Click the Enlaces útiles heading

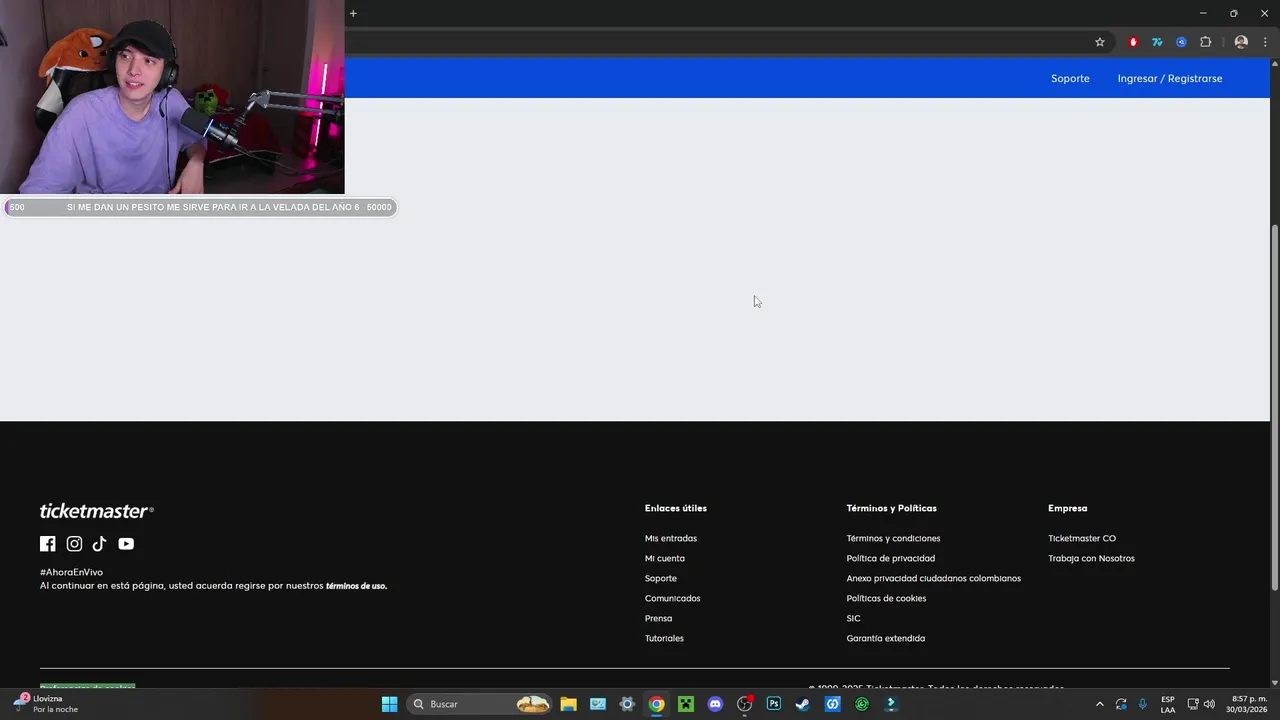pyautogui.click(x=676, y=508)
